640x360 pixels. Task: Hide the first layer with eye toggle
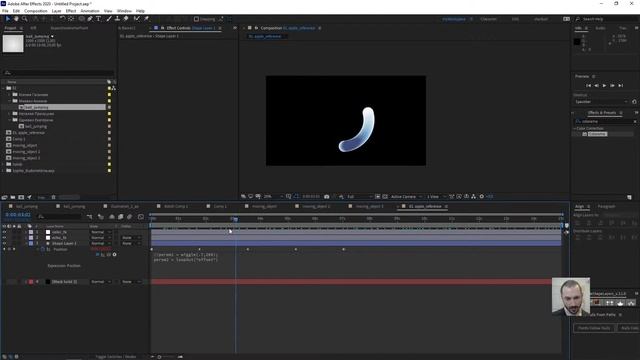pyautogui.click(x=4, y=232)
